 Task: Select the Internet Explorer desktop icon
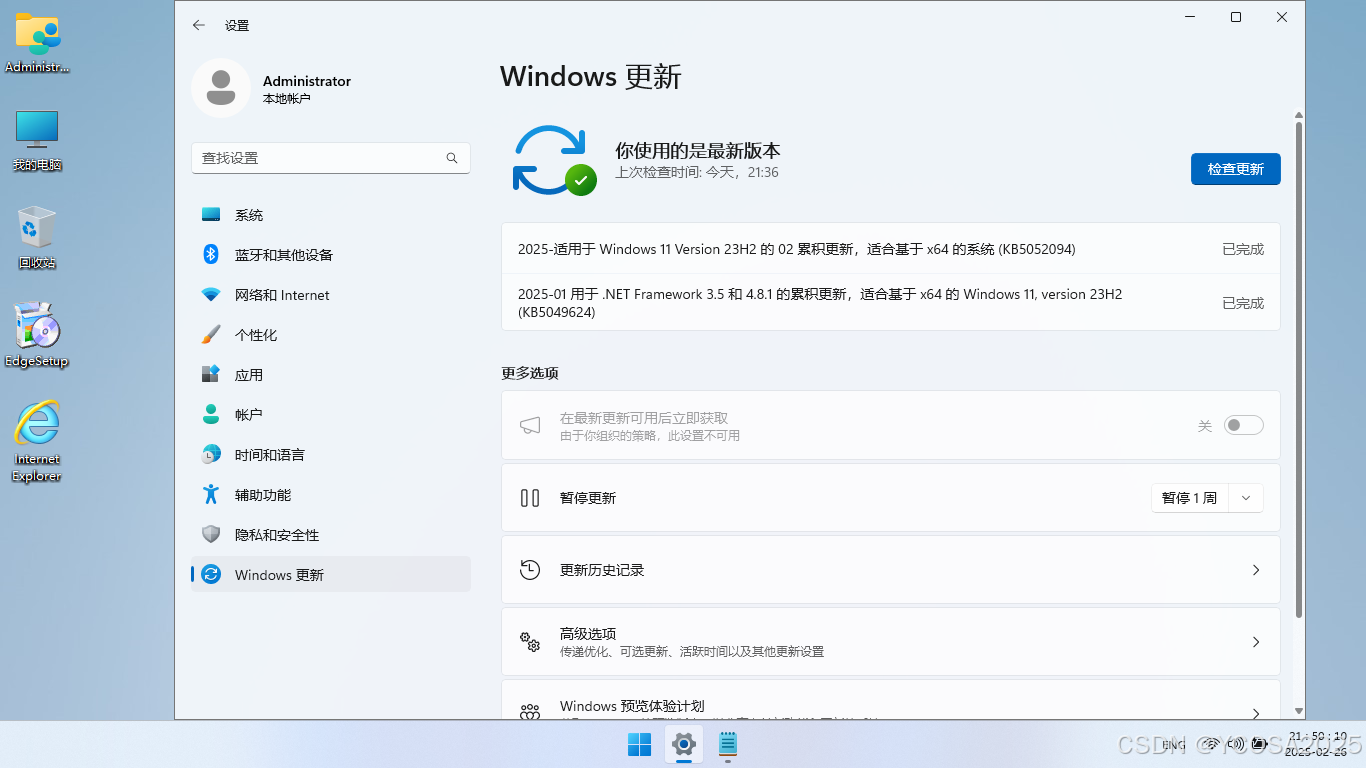pyautogui.click(x=37, y=441)
